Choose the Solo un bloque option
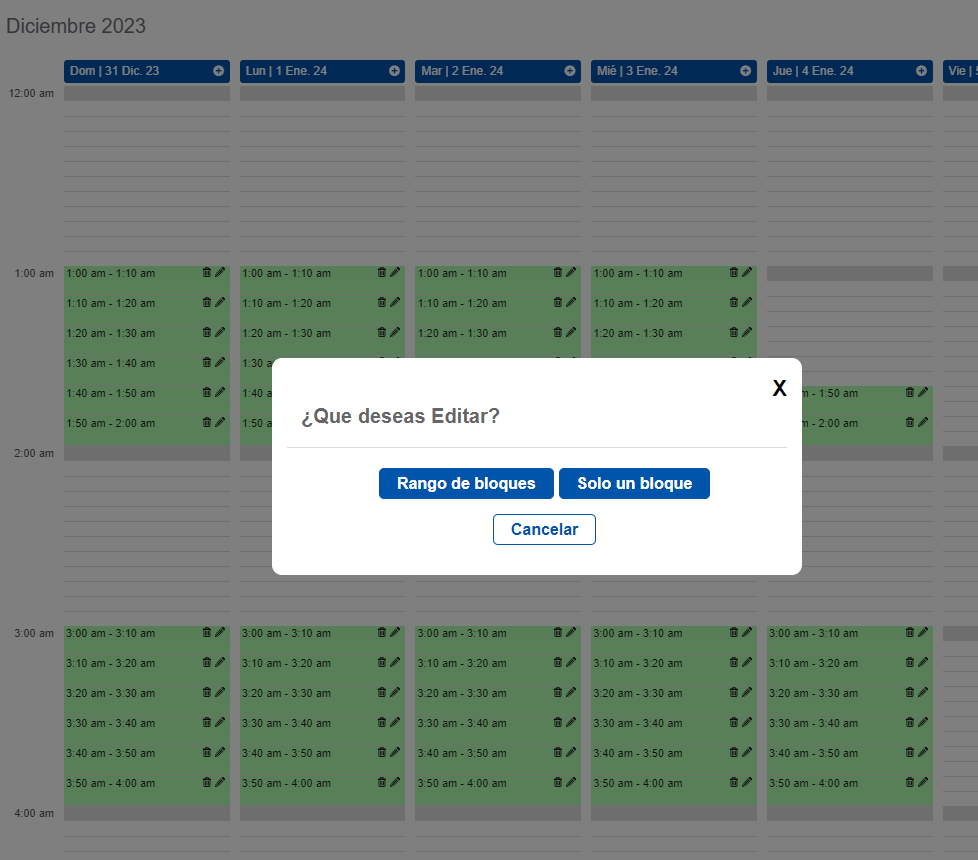This screenshot has width=978, height=860. click(x=634, y=483)
